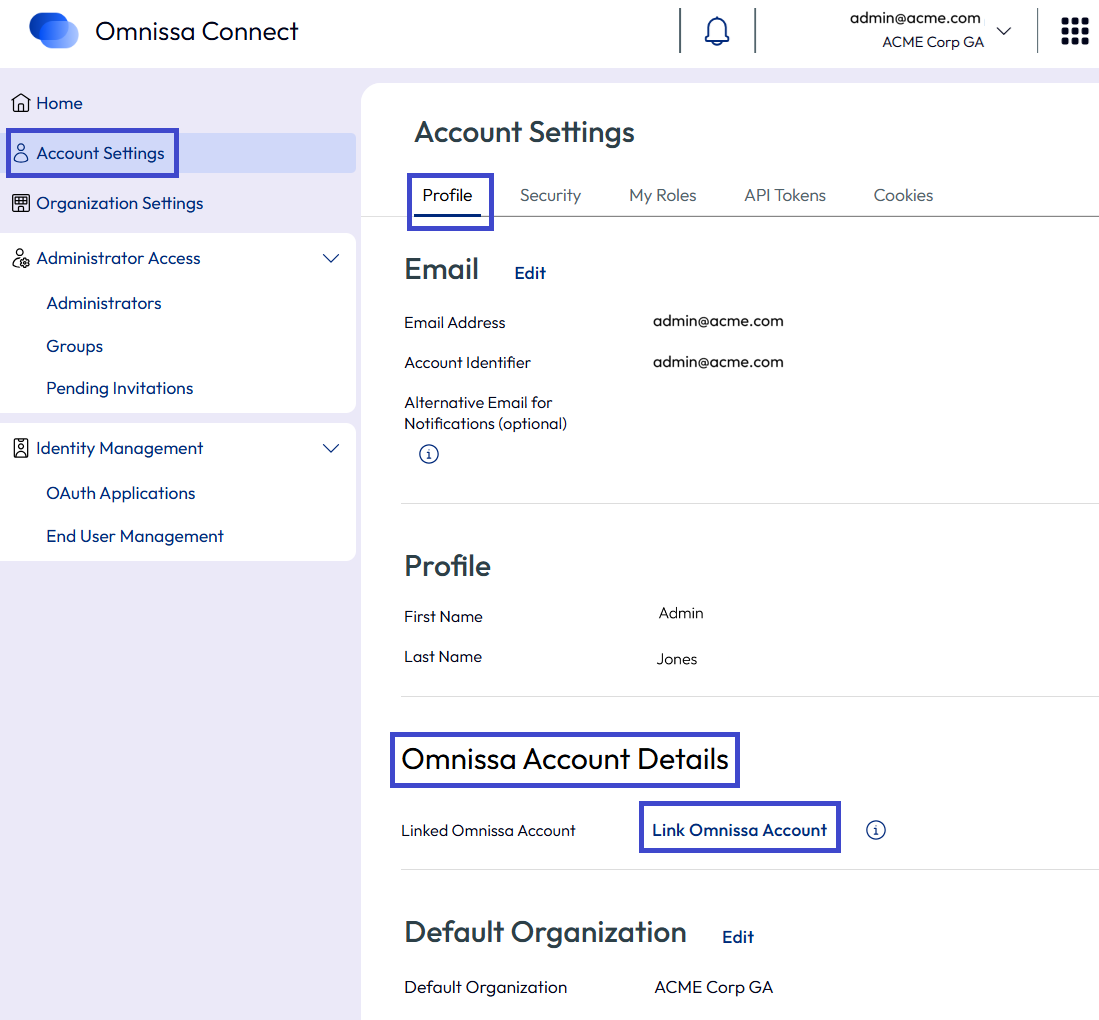Collapse the Identity Management section

331,448
